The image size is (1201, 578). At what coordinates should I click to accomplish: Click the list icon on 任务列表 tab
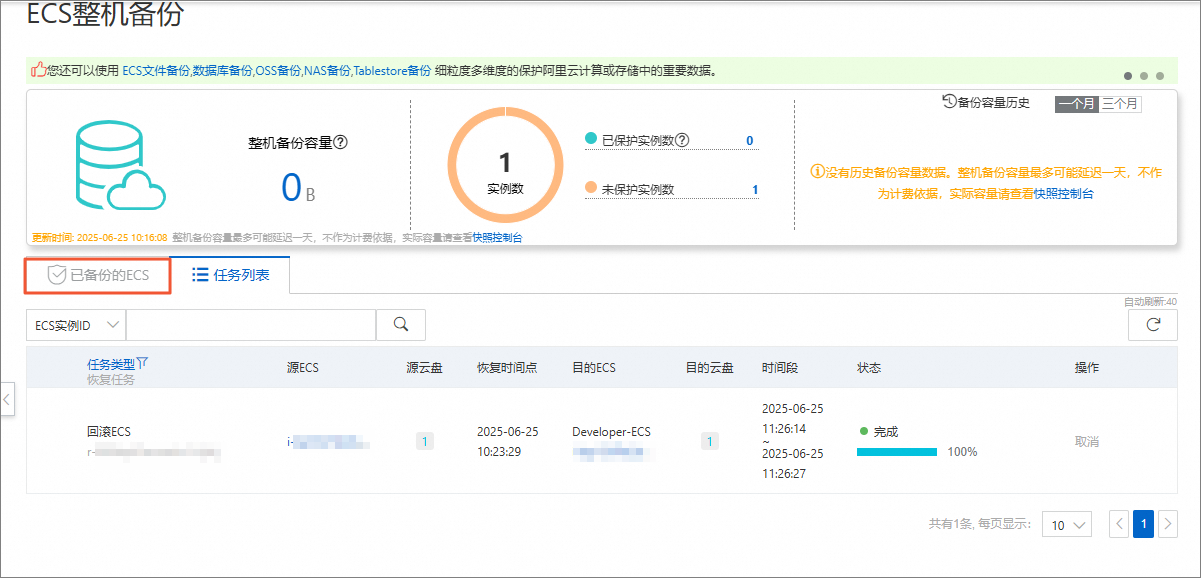200,274
